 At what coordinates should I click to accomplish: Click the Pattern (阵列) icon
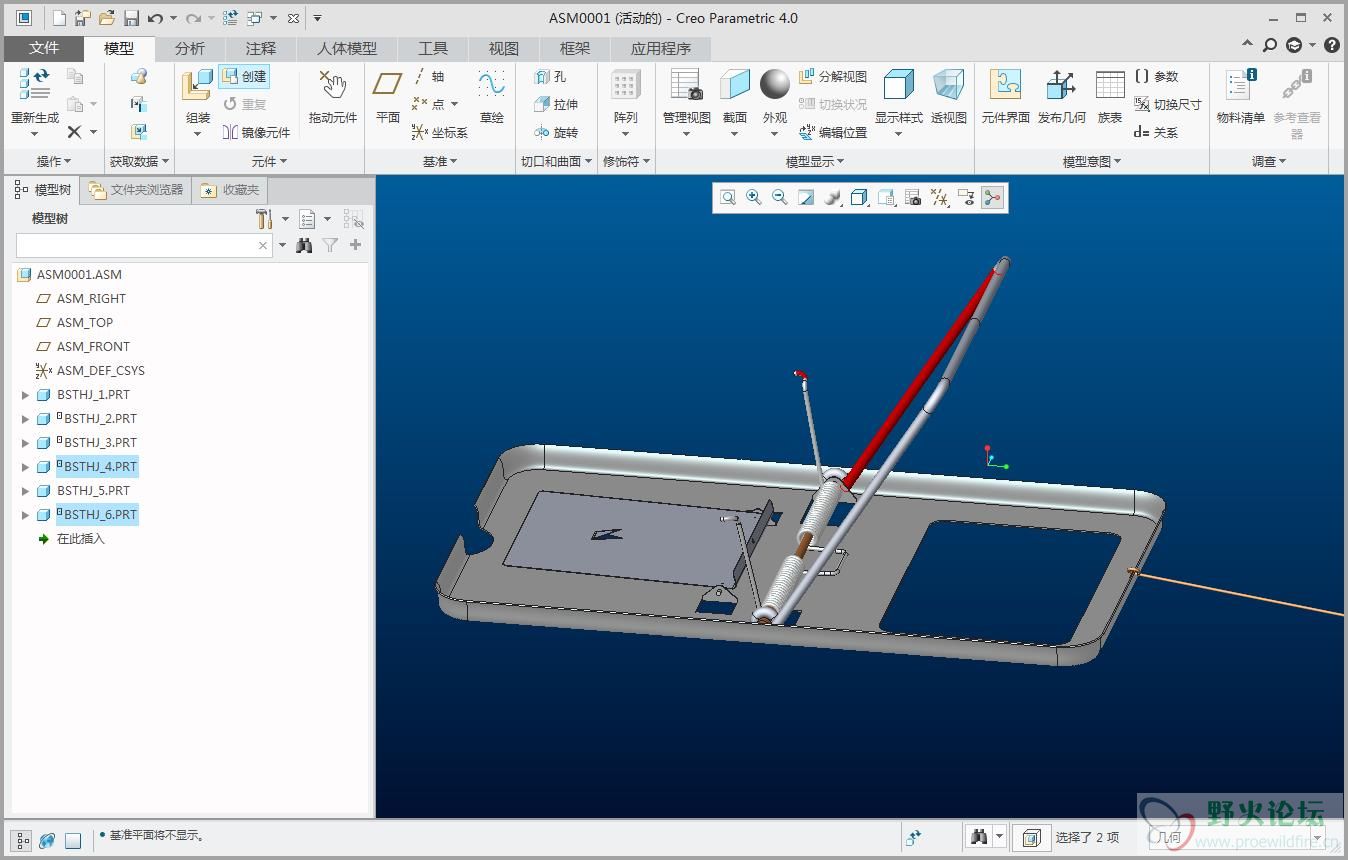tap(626, 85)
